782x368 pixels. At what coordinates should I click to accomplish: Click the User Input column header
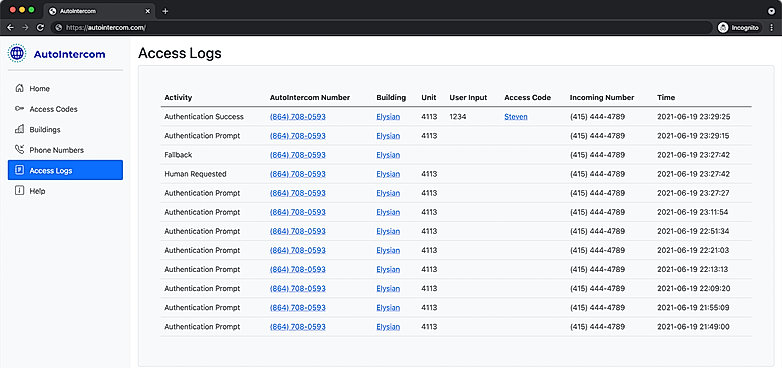(468, 98)
